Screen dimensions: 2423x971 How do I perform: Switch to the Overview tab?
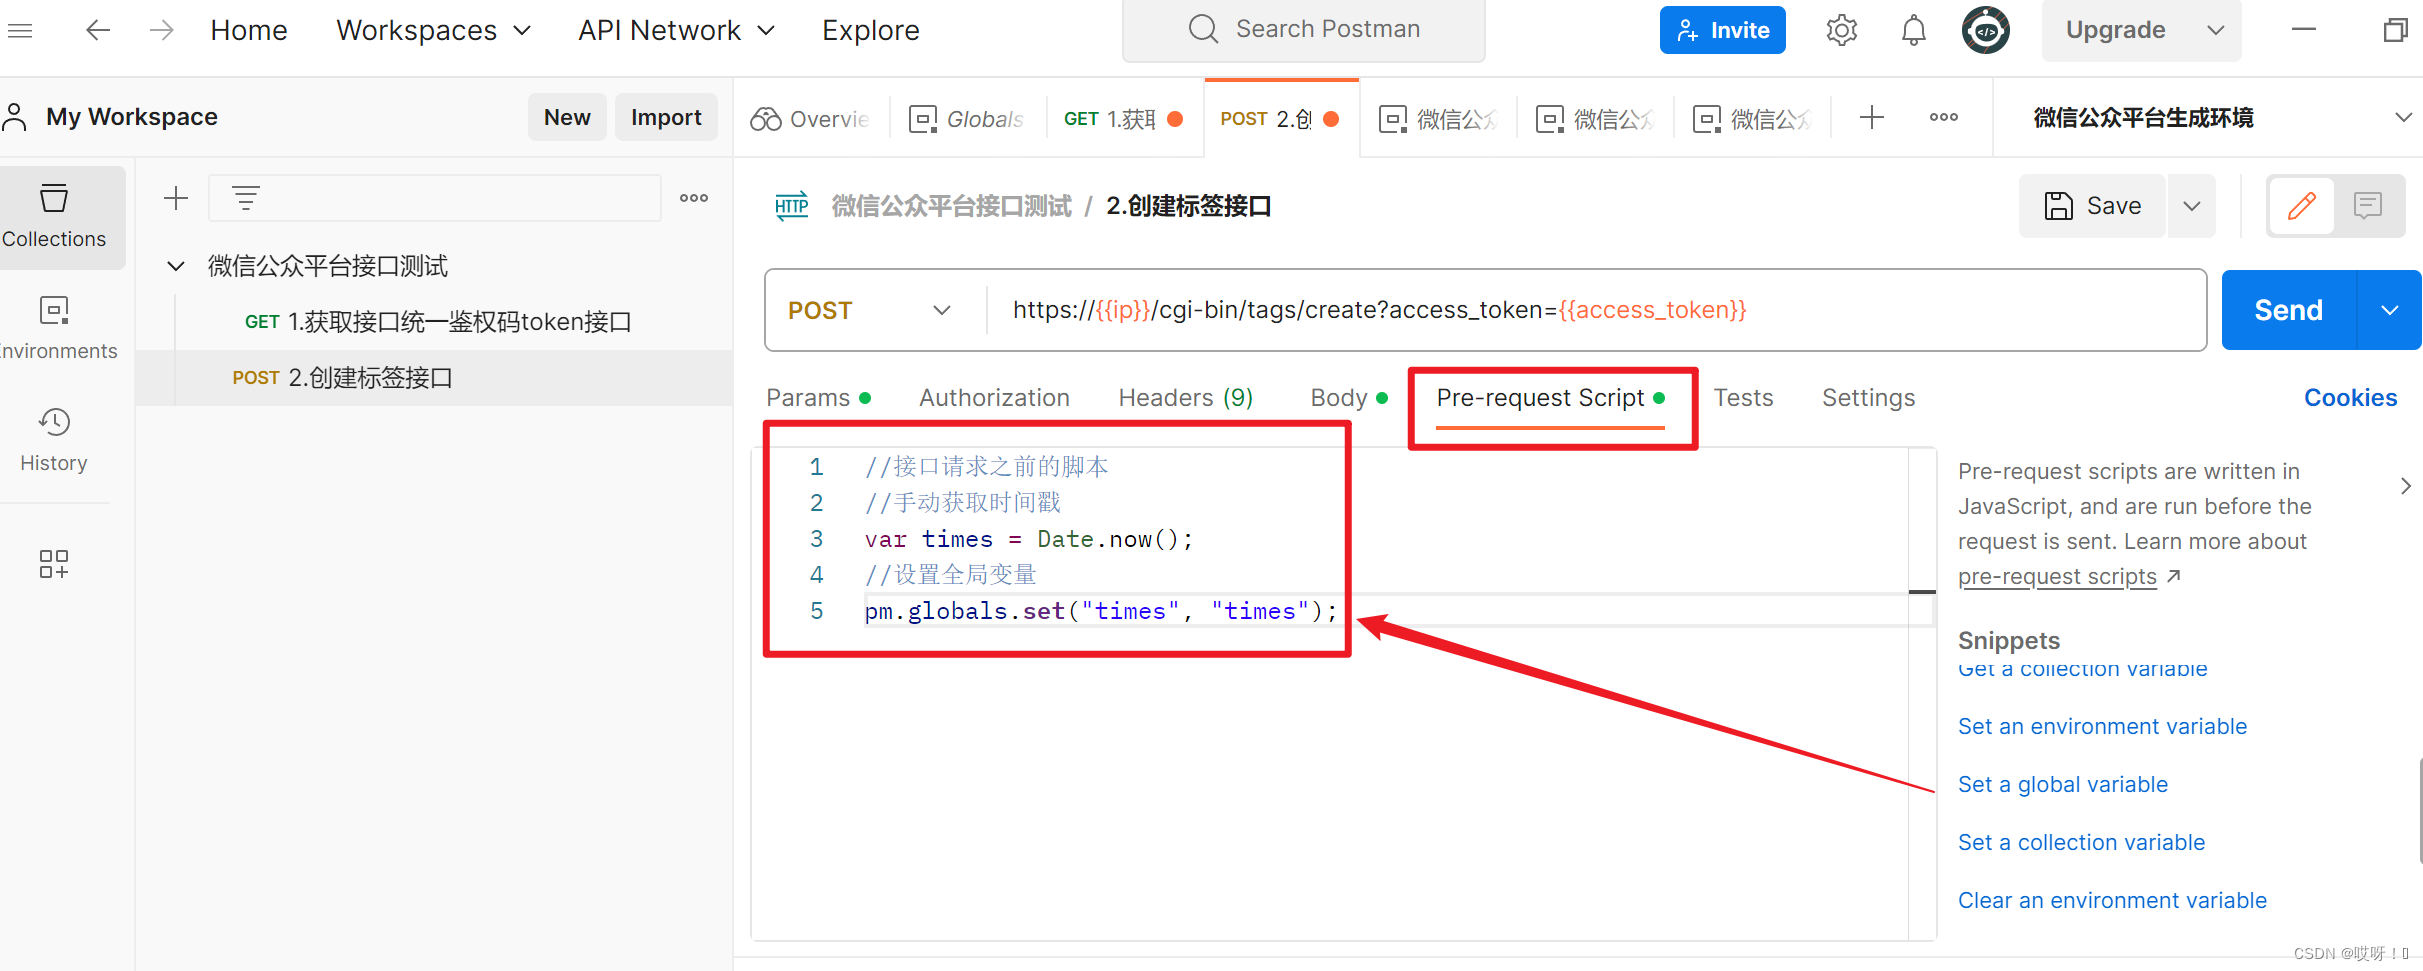811,119
